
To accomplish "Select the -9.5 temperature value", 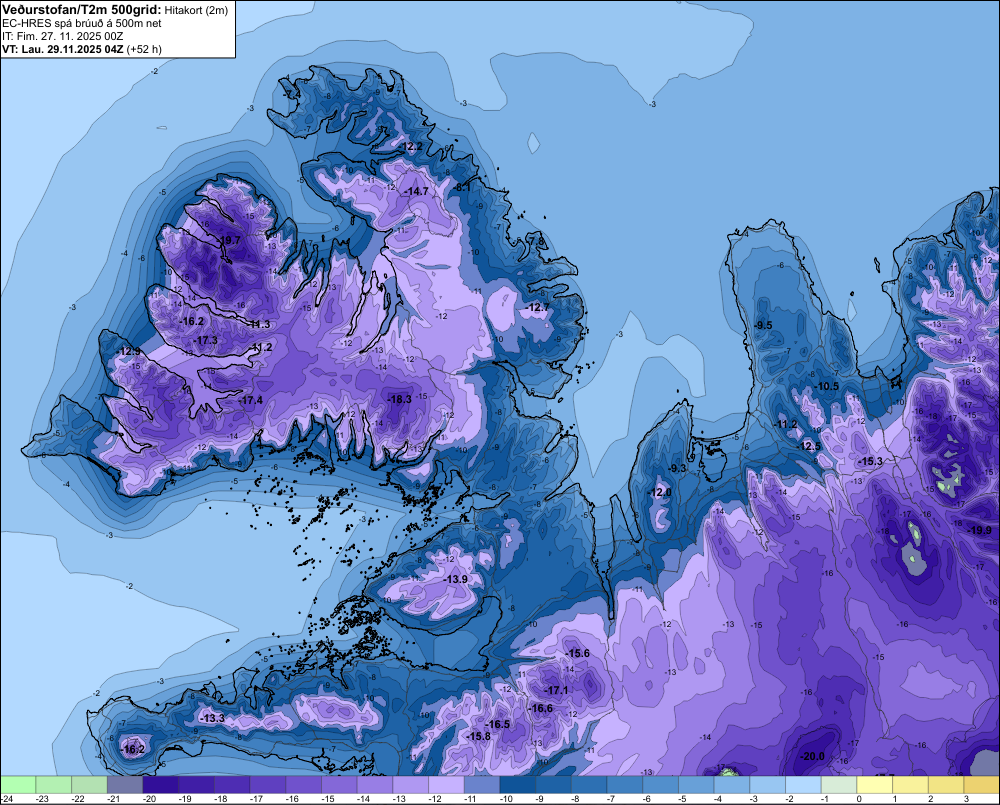I will pos(763,325).
